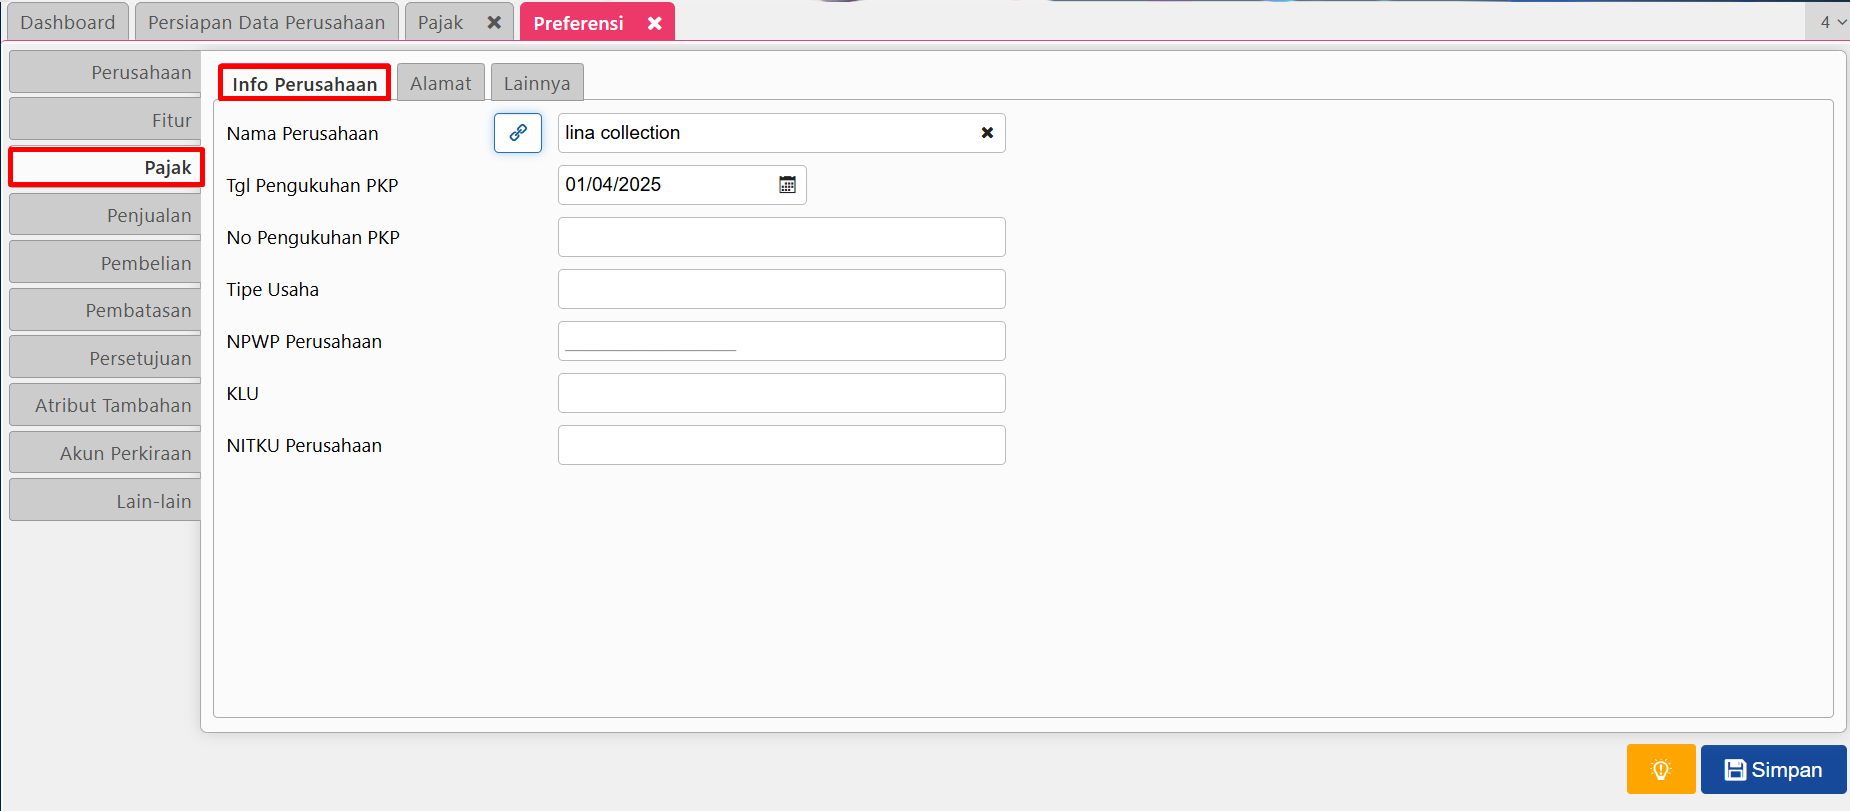
Task: Open Persiapan Data Perusahaan tab
Action: (266, 22)
